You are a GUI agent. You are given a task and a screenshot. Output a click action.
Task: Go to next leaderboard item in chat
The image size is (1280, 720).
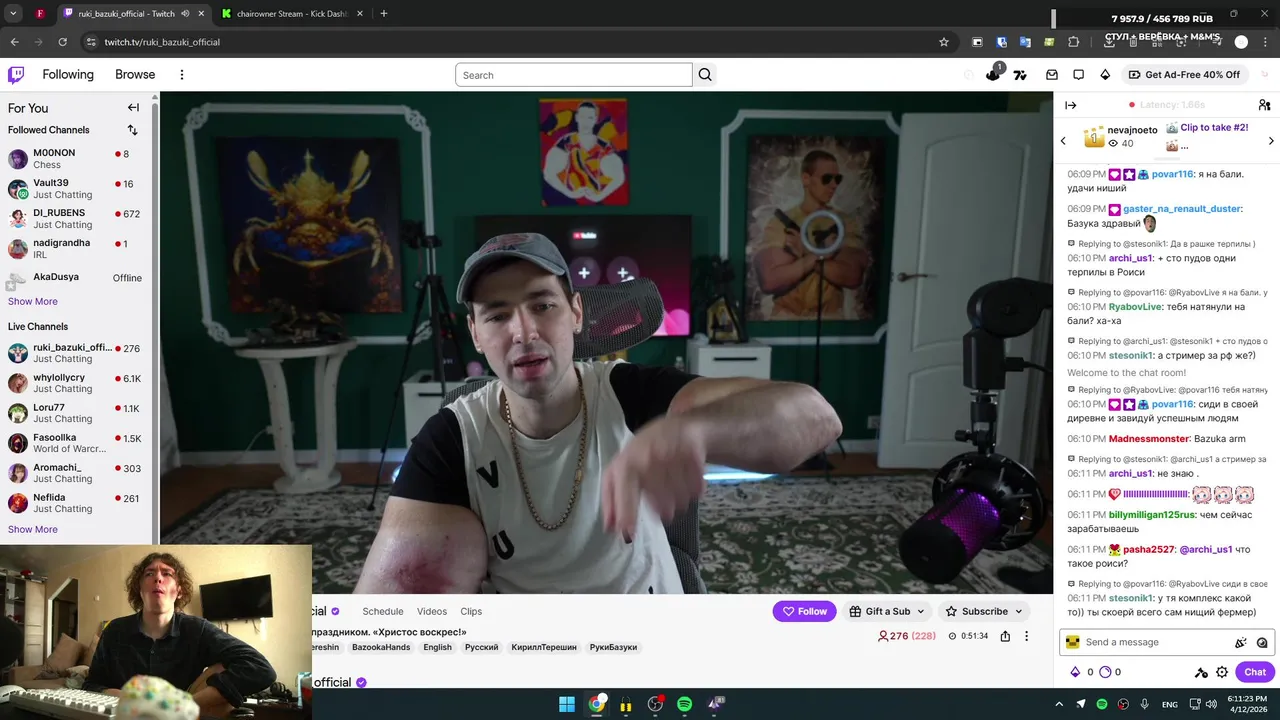(1271, 141)
